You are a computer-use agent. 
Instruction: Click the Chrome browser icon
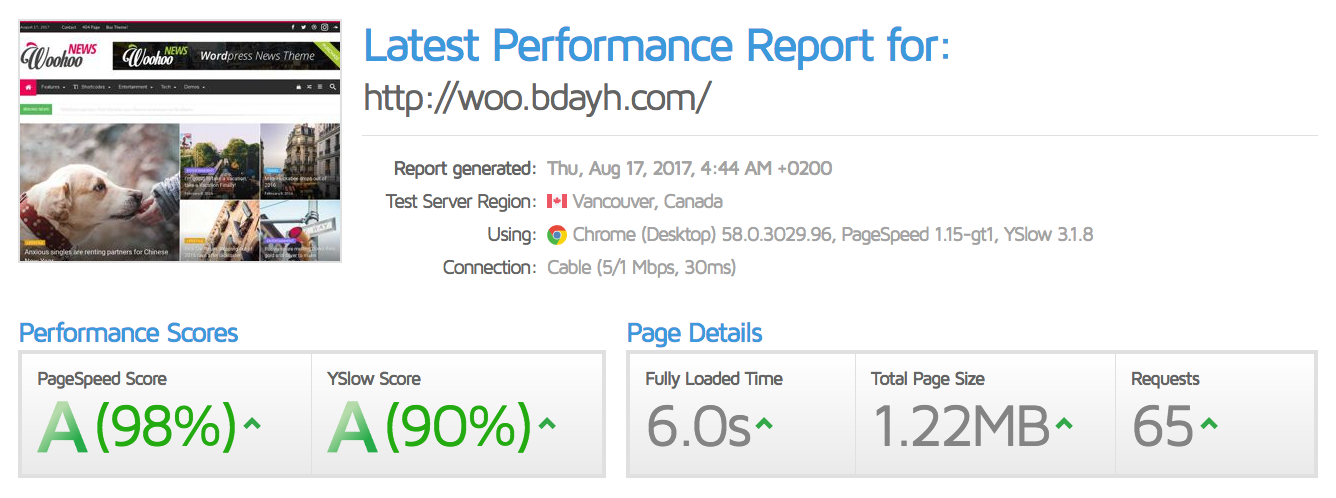pyautogui.click(x=557, y=235)
